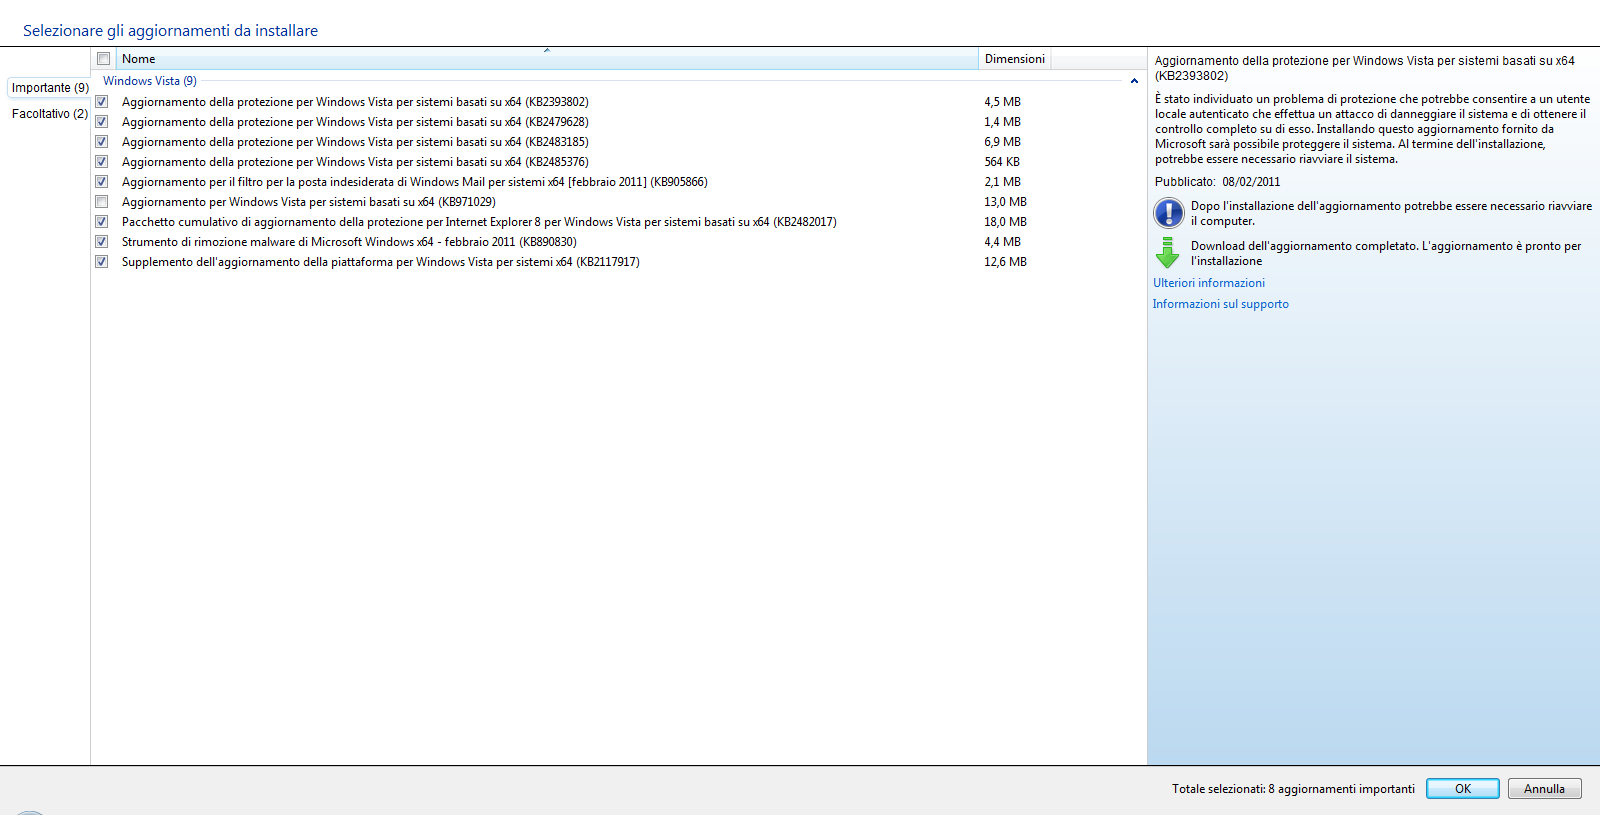Uncheck the KB2485376 update checkbox
Screen dimensions: 1600x815
click(x=102, y=162)
